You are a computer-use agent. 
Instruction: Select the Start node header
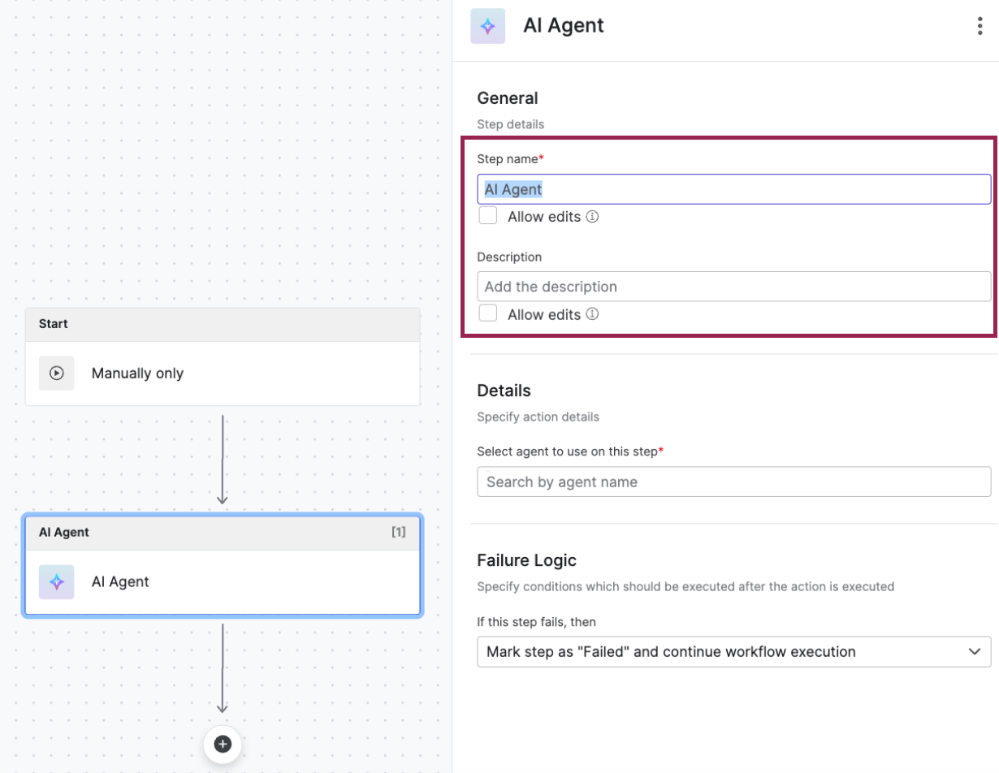pos(222,324)
